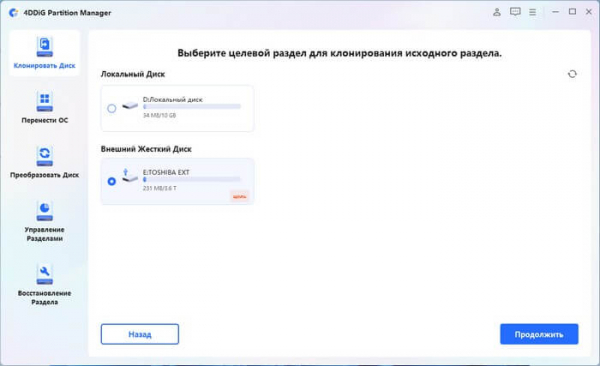The width and height of the screenshot is (600, 366).
Task: Open the Перенести ОС sidebar tool
Action: point(44,108)
